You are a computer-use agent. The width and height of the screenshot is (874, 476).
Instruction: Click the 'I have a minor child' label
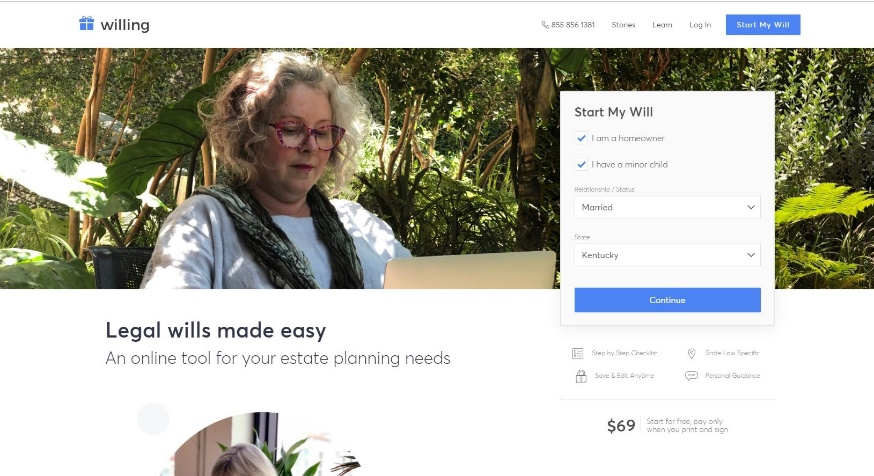(x=629, y=164)
